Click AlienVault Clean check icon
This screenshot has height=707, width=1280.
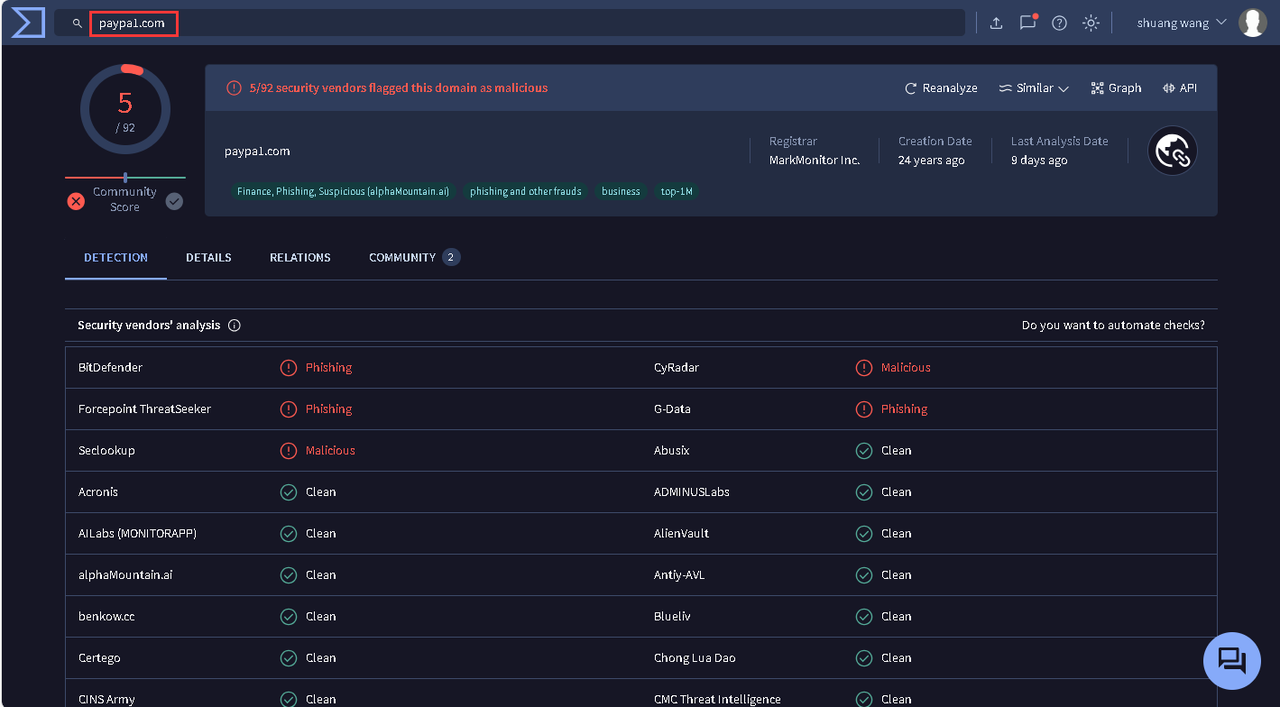[x=864, y=533]
